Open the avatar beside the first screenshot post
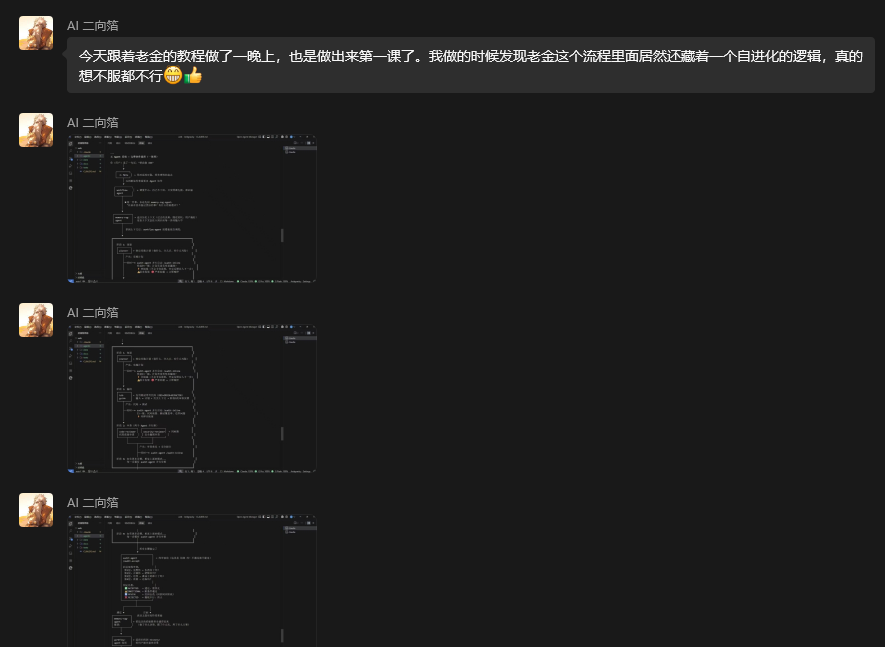This screenshot has height=647, width=885. pyautogui.click(x=36, y=130)
